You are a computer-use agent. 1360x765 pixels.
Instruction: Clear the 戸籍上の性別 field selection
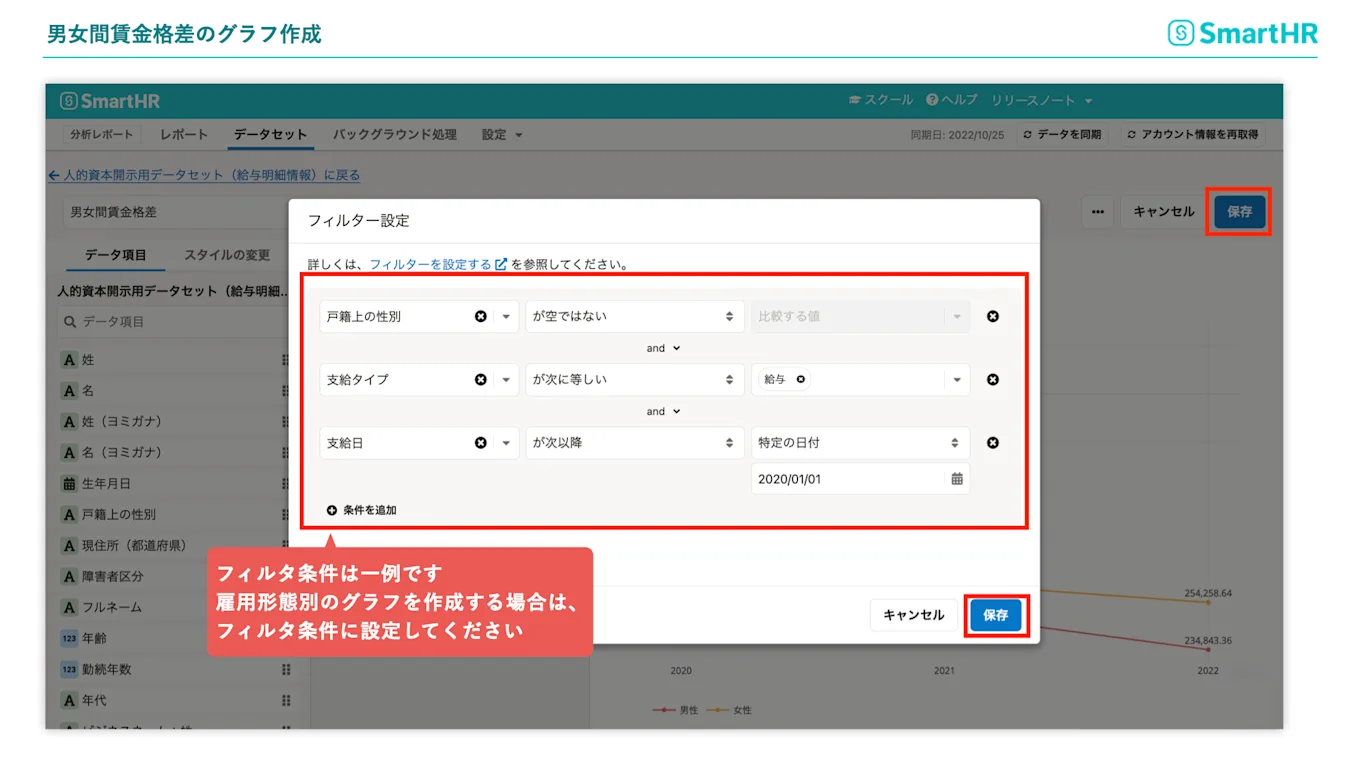click(x=480, y=316)
